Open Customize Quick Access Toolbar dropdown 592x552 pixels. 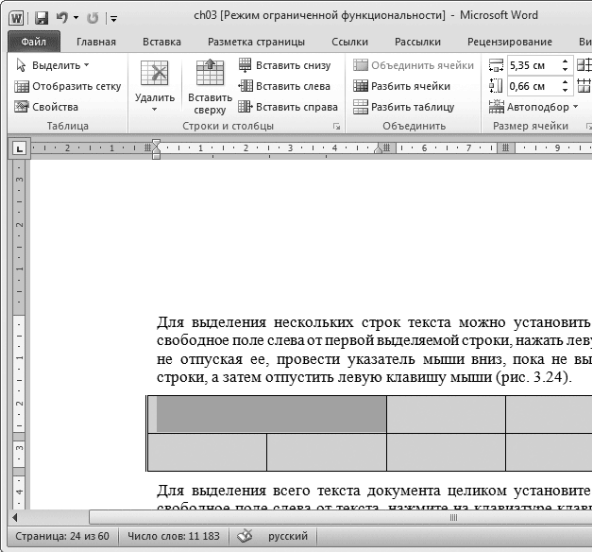point(113,18)
